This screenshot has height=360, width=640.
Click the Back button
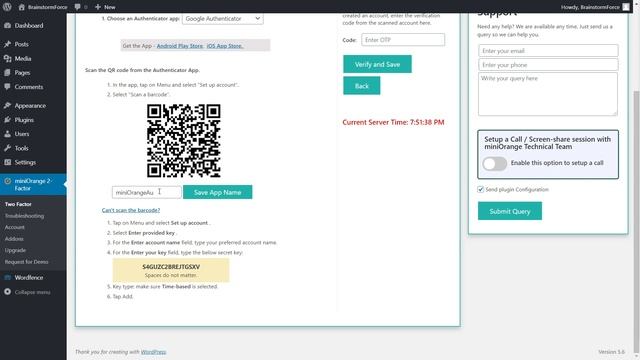point(362,86)
